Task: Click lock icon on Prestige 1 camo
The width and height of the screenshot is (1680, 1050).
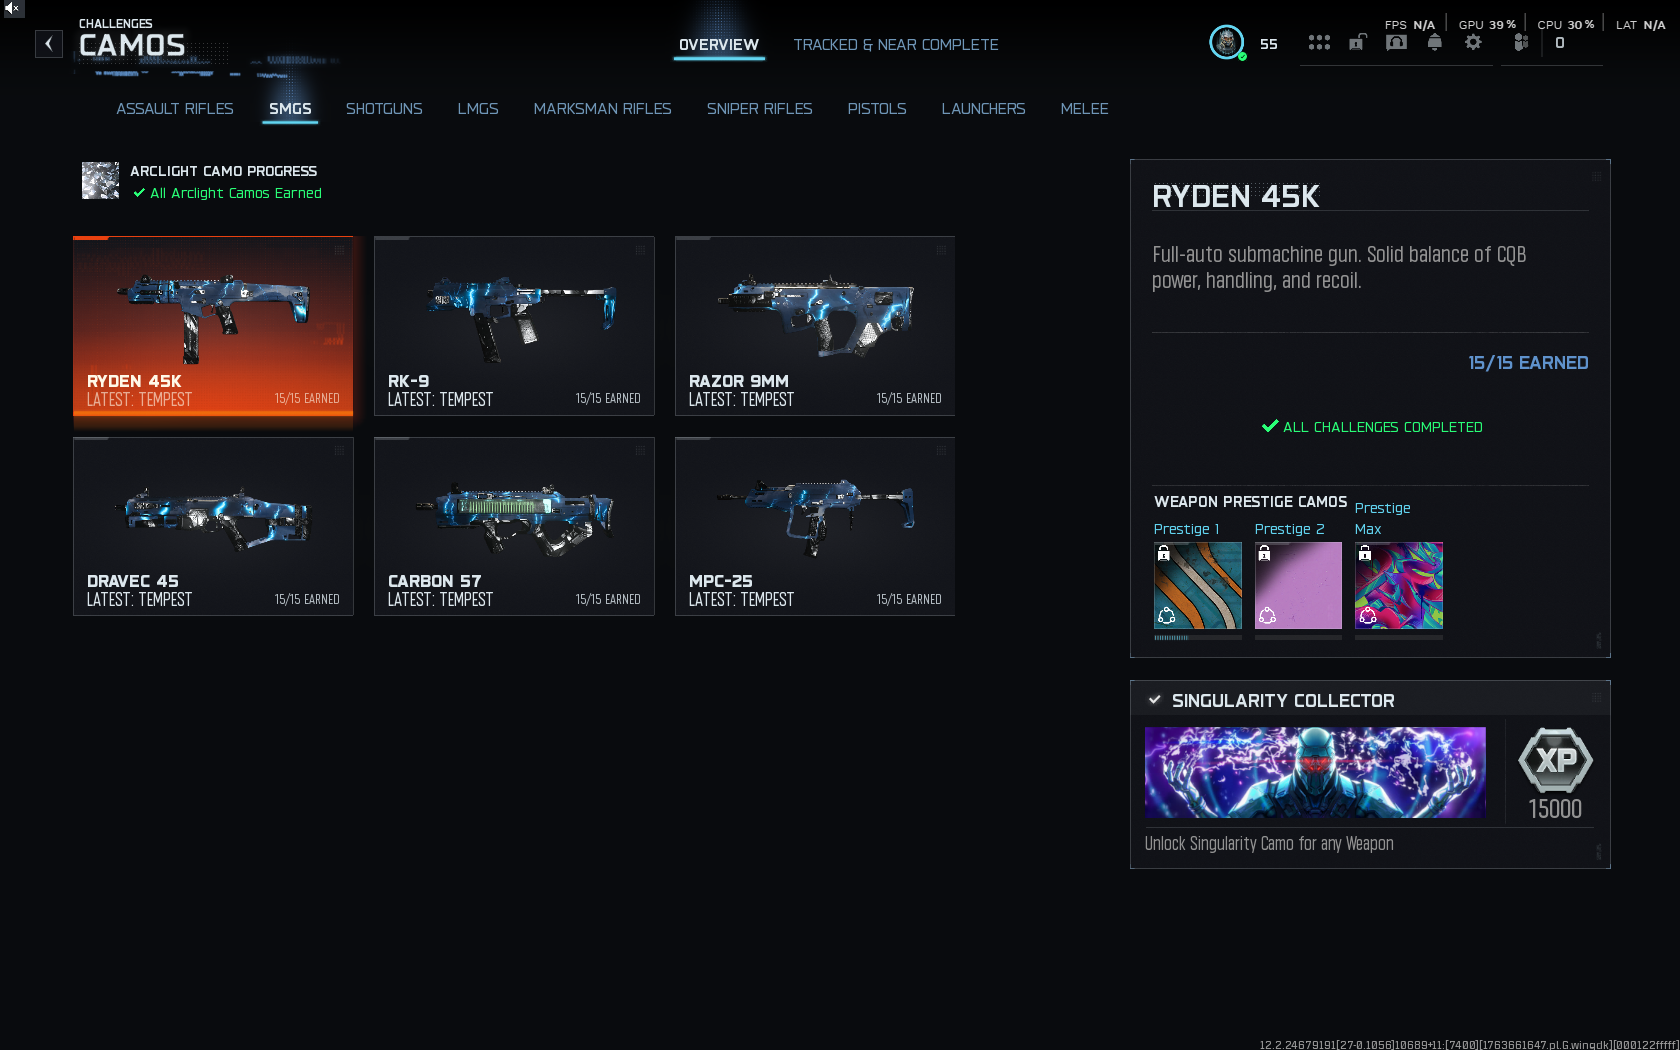Action: (1164, 553)
